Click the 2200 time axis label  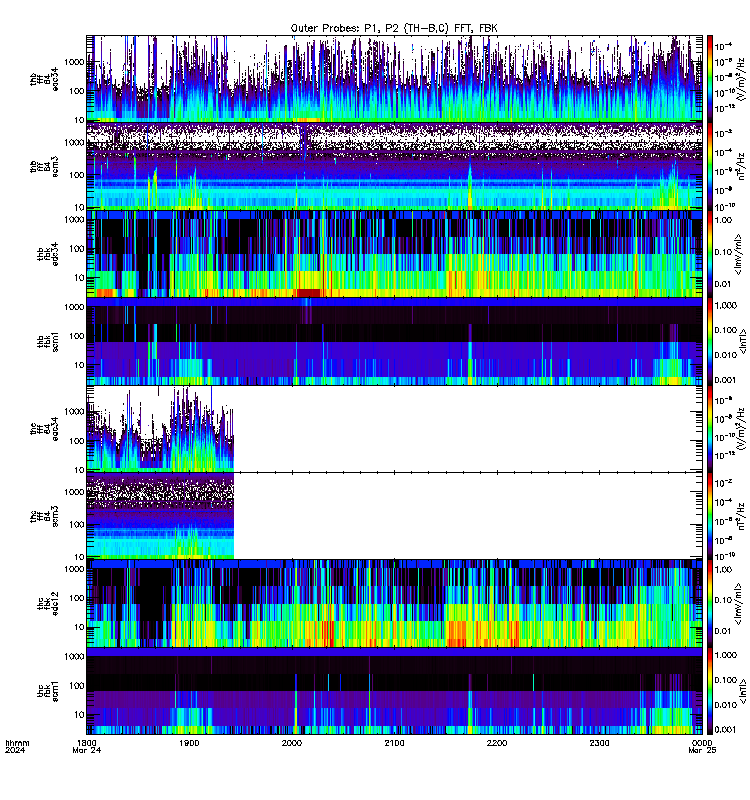(497, 743)
